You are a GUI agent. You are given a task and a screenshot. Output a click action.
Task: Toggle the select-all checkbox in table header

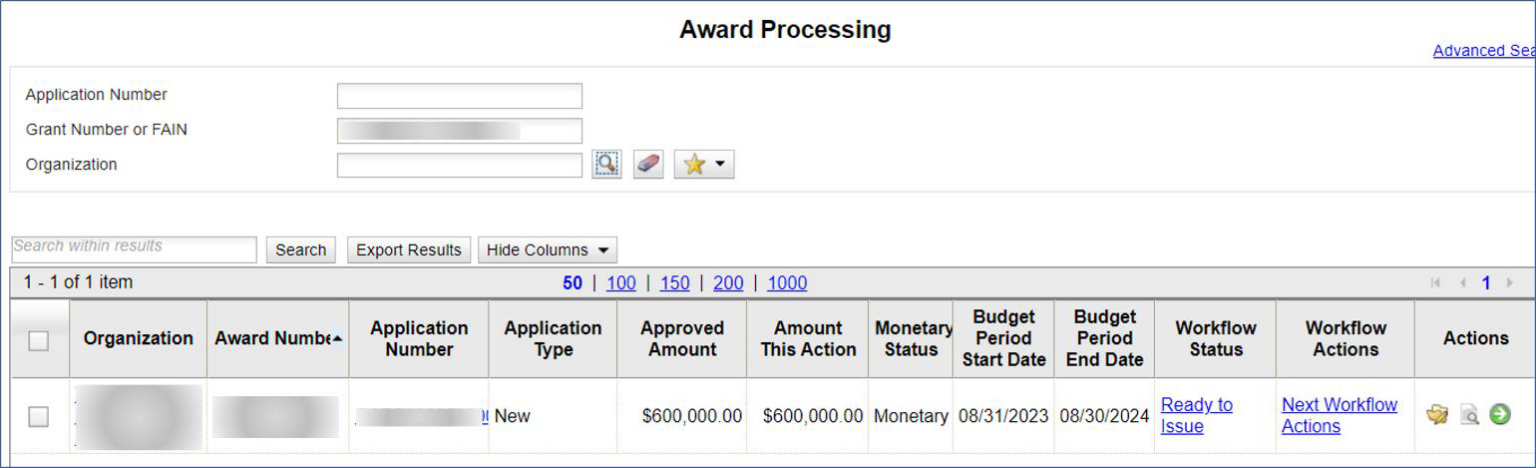click(x=38, y=341)
